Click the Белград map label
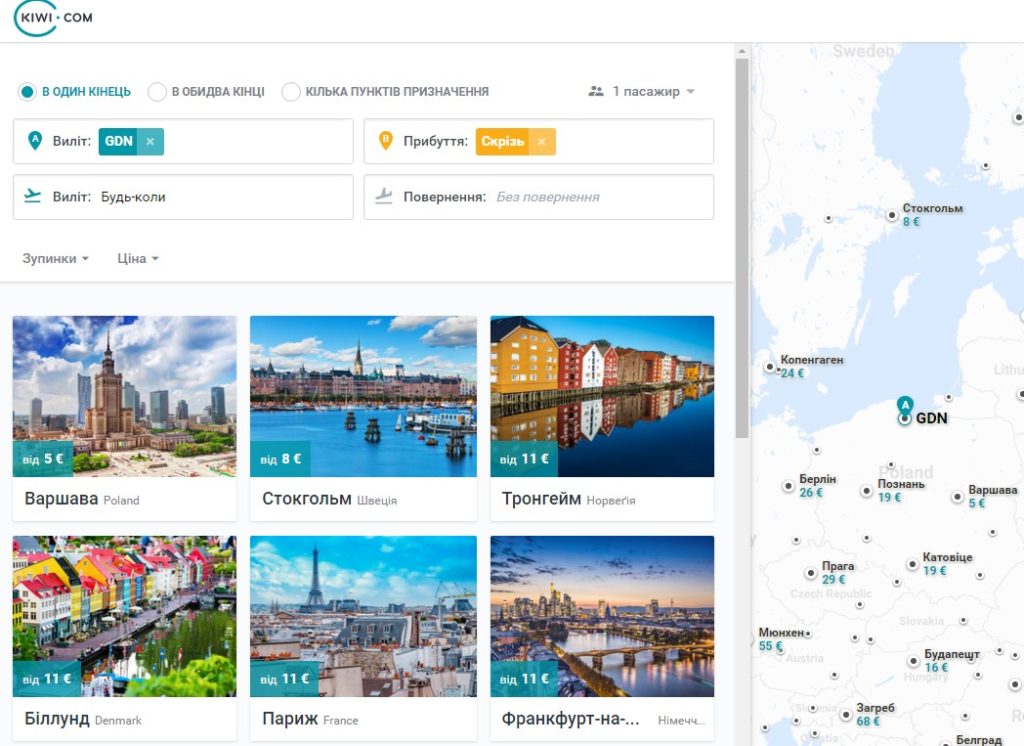1024x746 pixels. click(978, 739)
